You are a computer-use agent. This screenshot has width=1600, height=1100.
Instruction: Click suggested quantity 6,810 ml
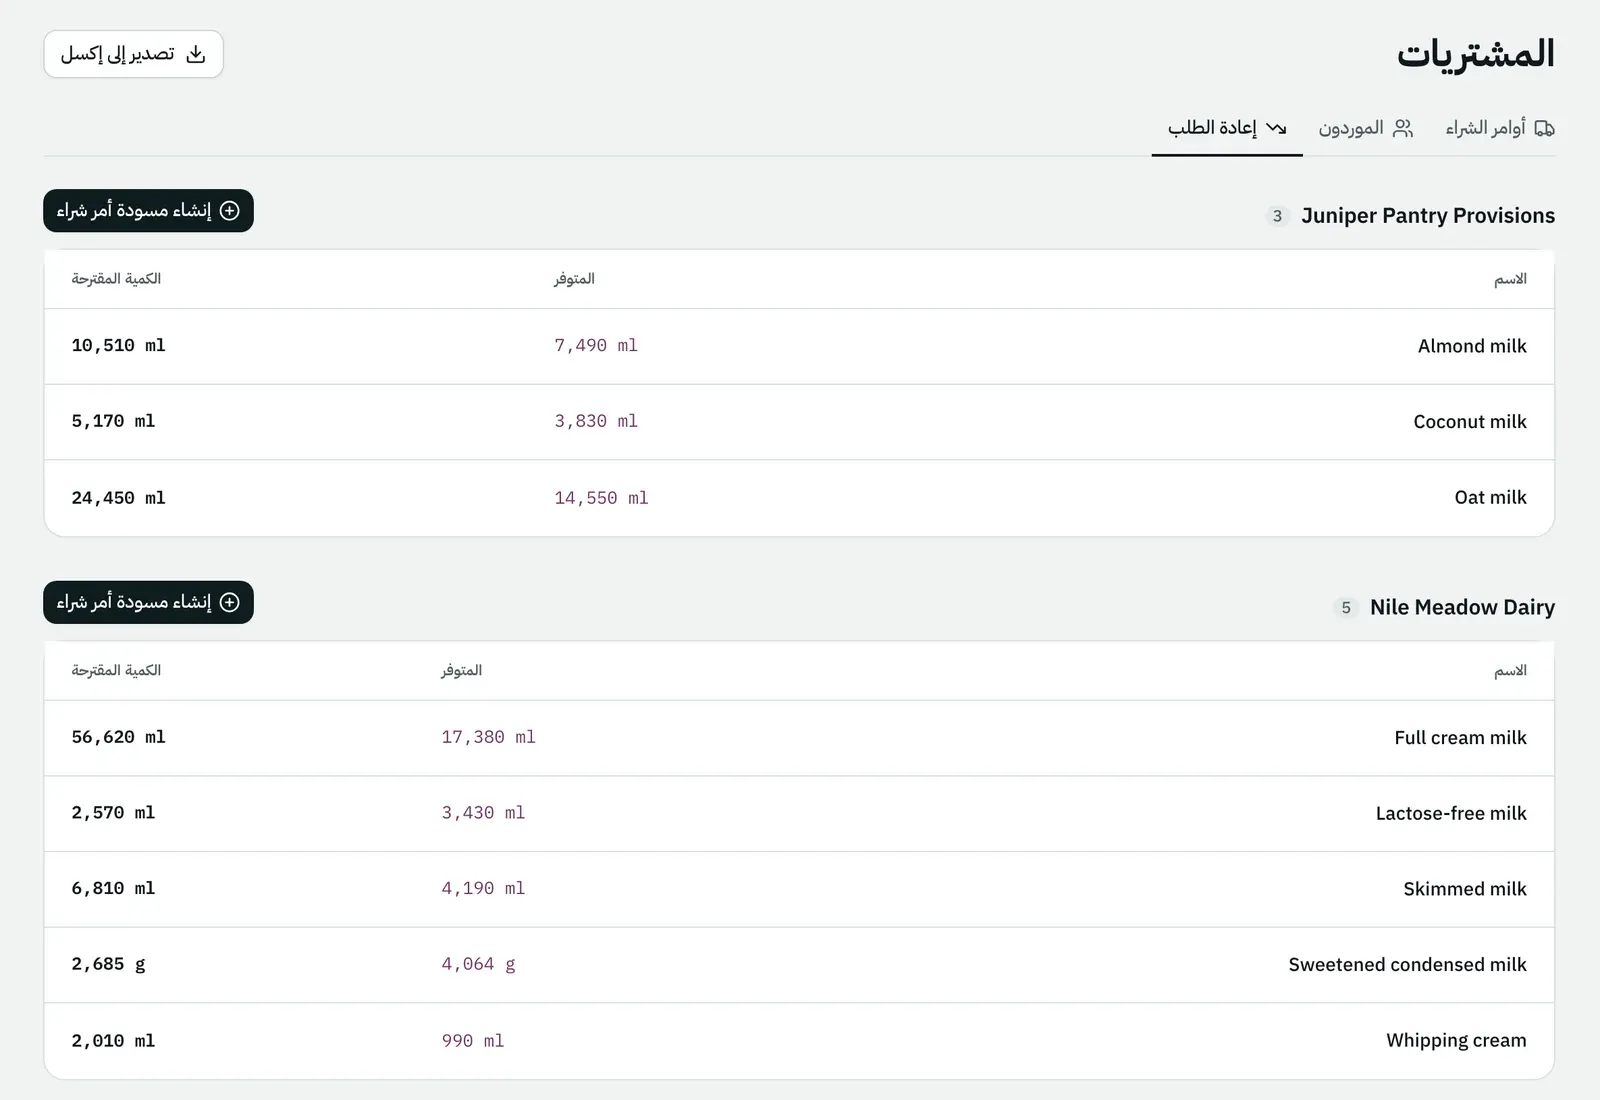(x=113, y=889)
